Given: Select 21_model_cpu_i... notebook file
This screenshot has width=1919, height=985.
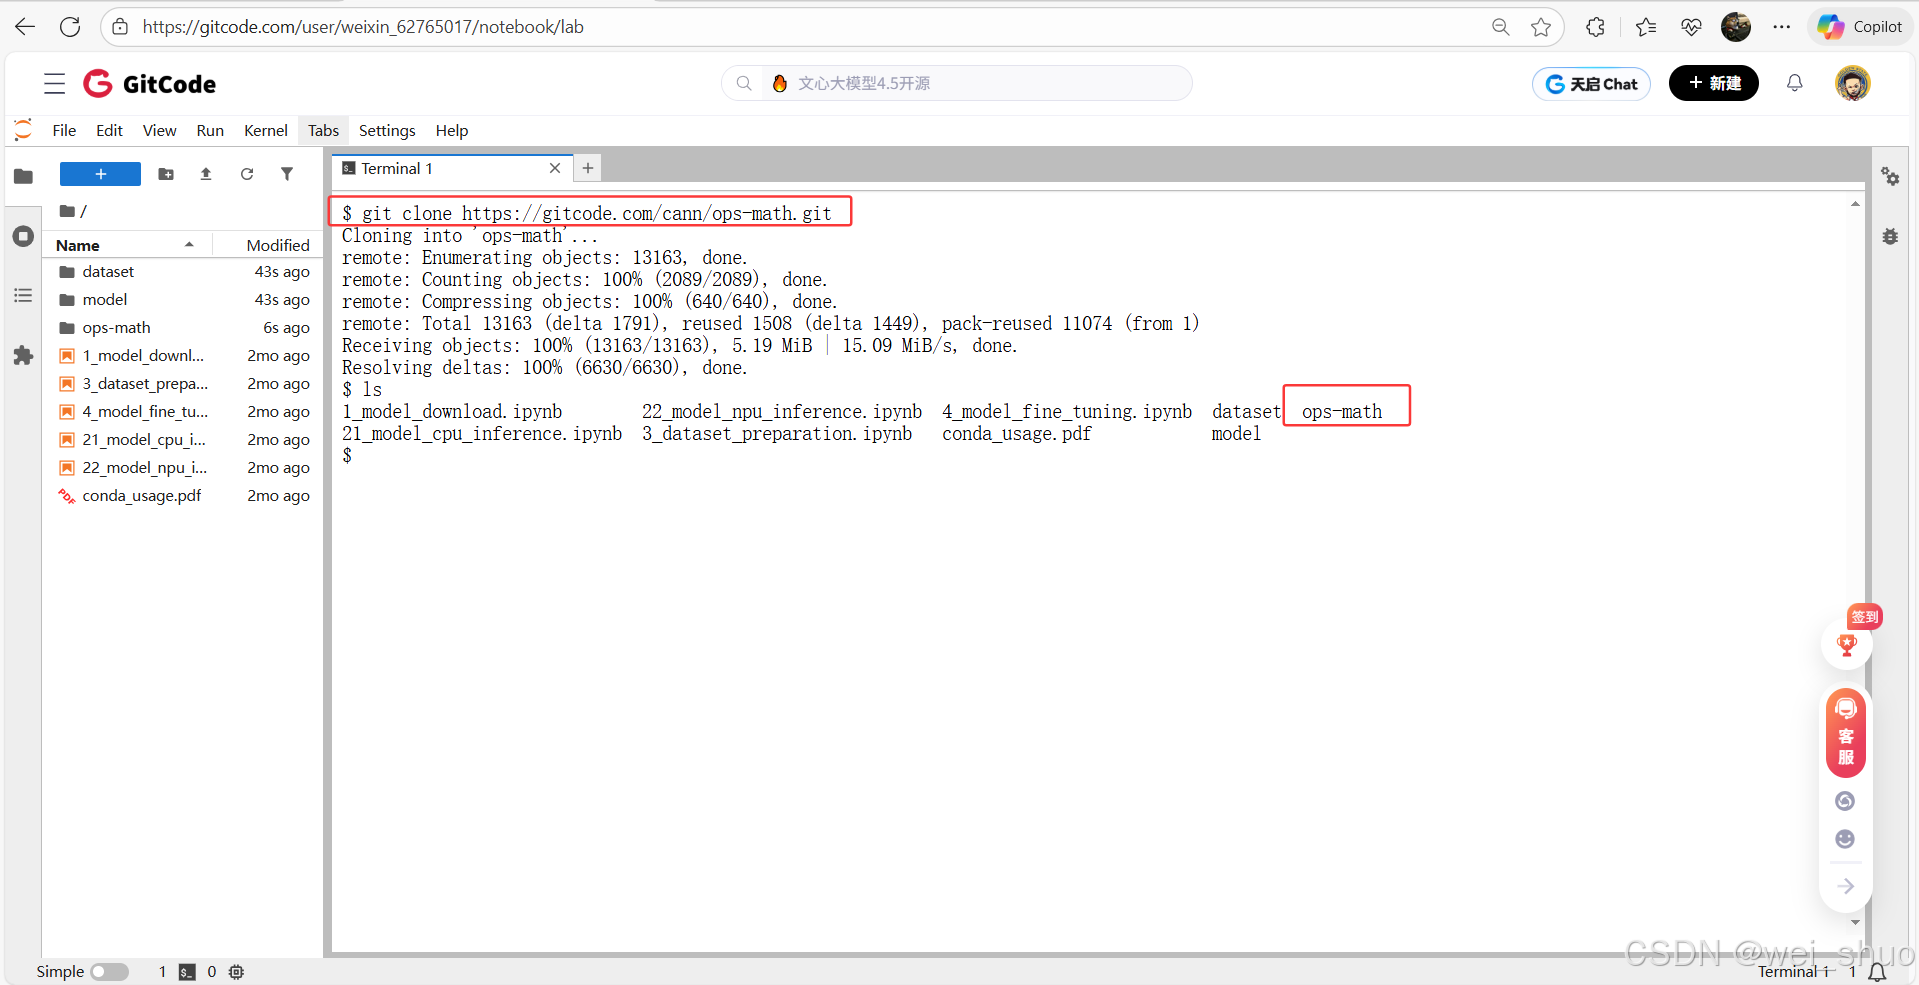Looking at the screenshot, I should (x=184, y=440).
